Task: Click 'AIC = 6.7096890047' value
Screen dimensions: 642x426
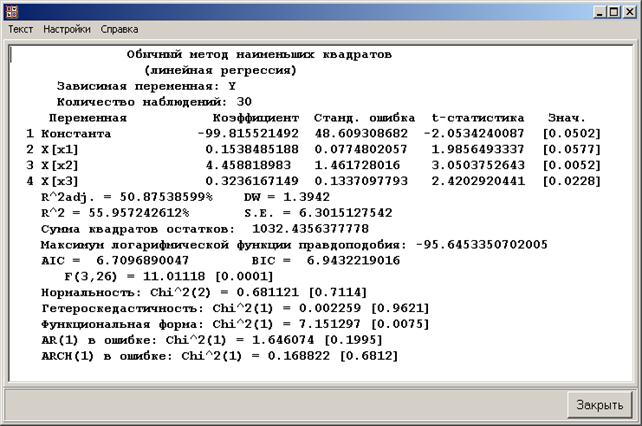Action: click(x=115, y=261)
